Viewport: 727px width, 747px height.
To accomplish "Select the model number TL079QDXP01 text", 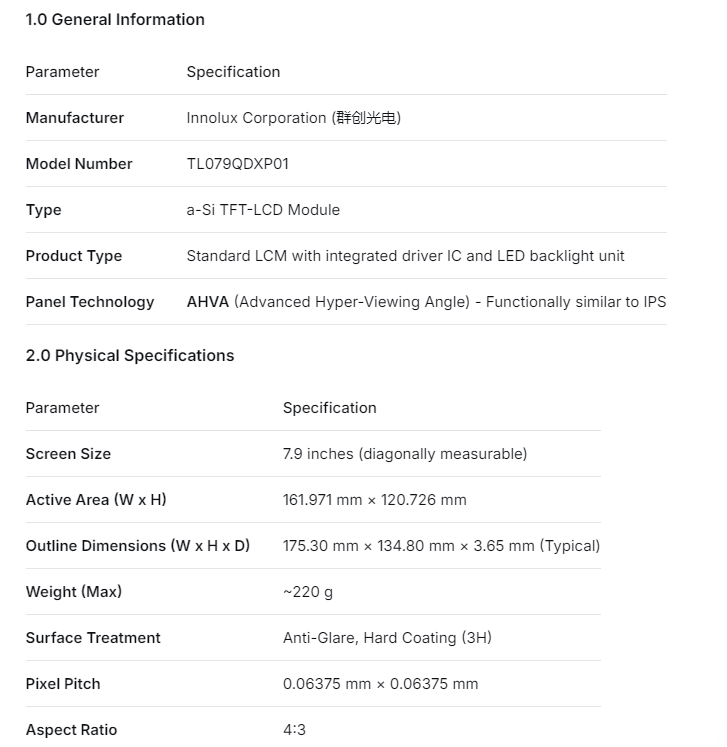I will pos(237,164).
